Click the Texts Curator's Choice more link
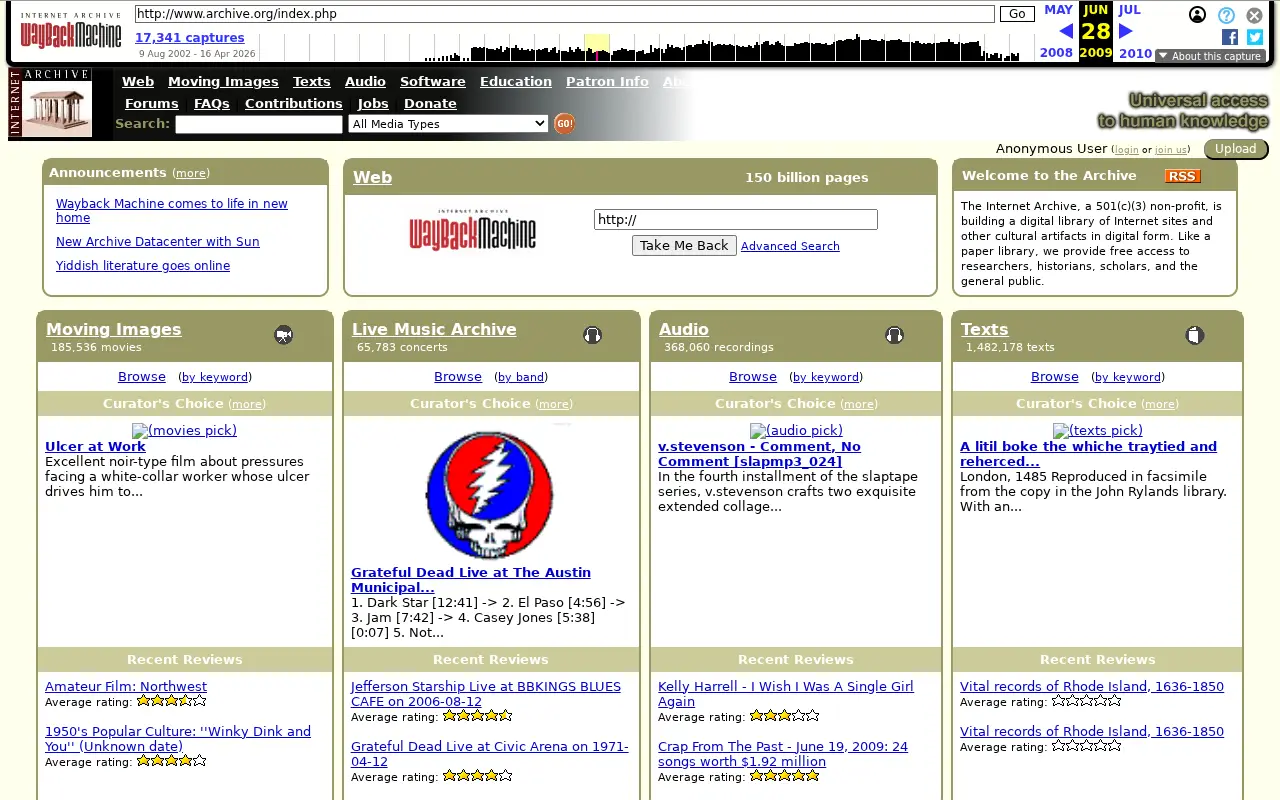The image size is (1280, 800). 1160,405
